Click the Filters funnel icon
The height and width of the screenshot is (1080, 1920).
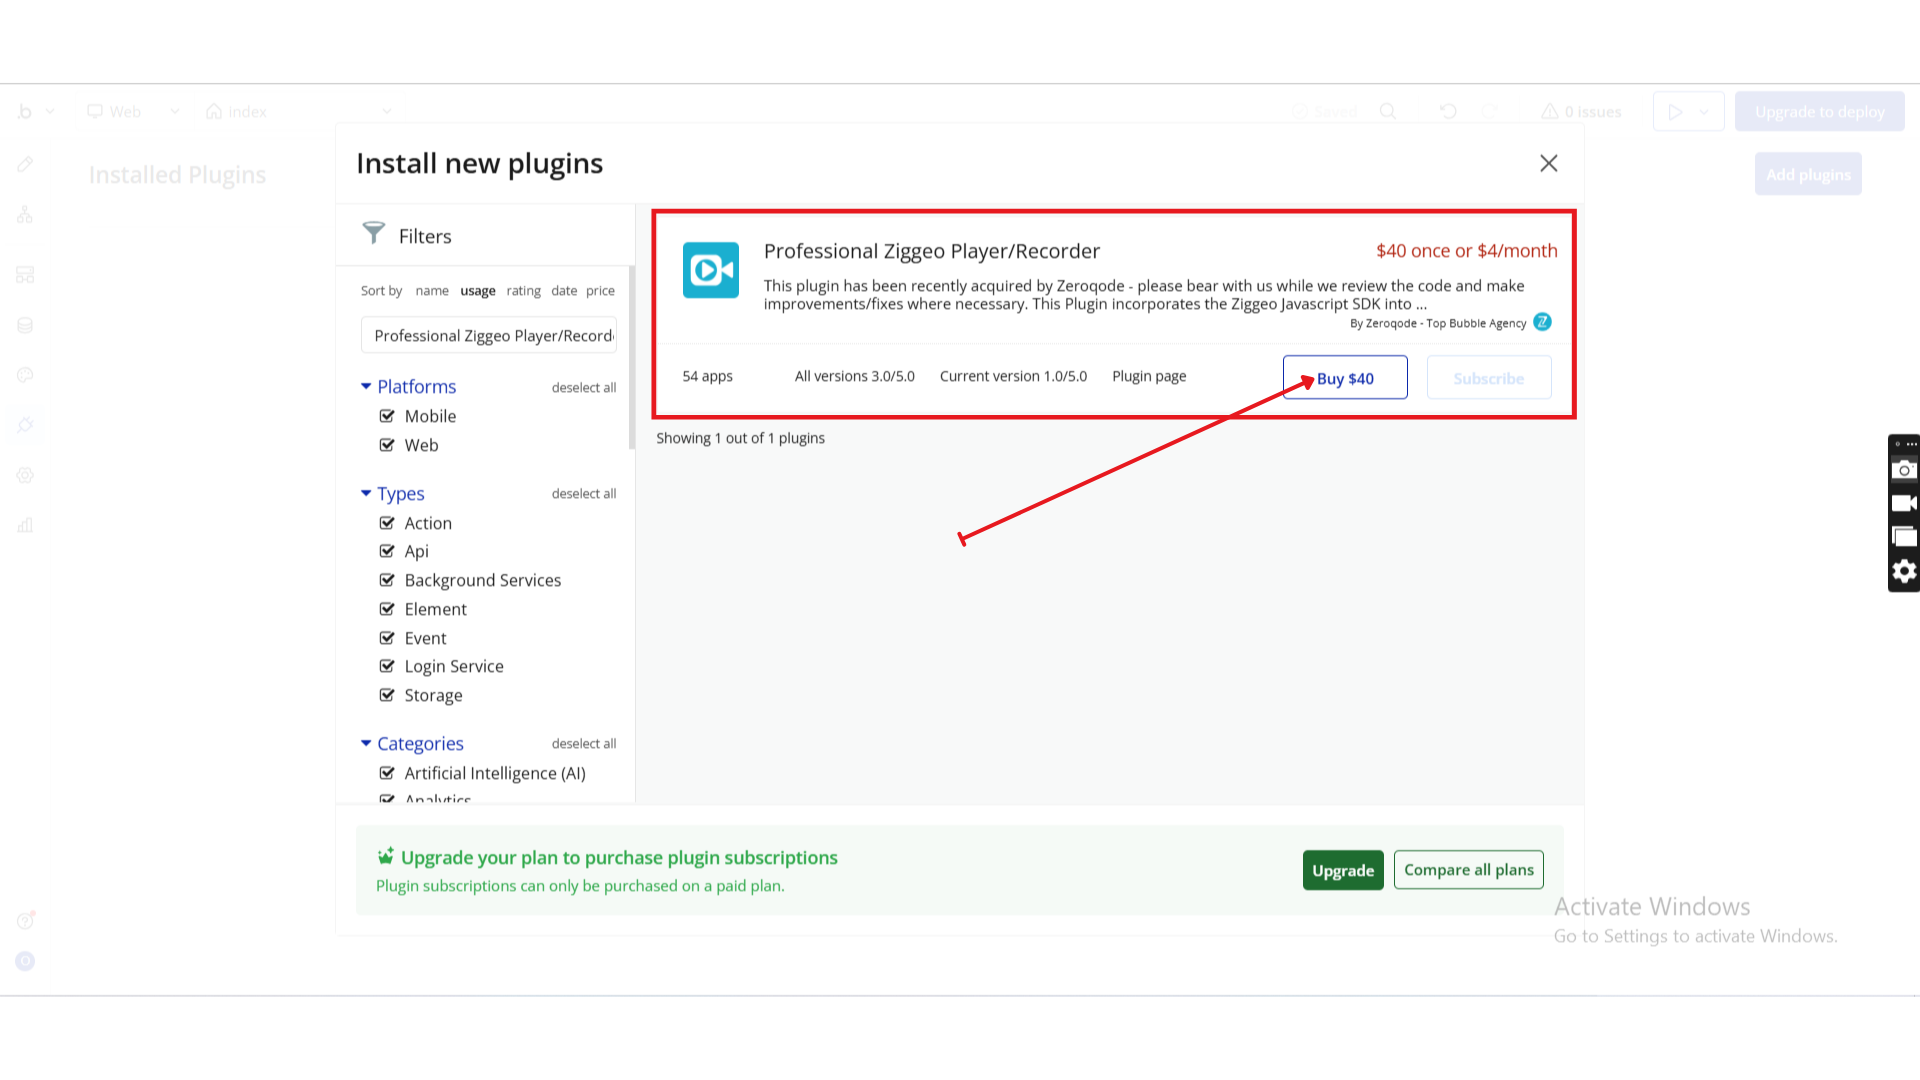[373, 234]
